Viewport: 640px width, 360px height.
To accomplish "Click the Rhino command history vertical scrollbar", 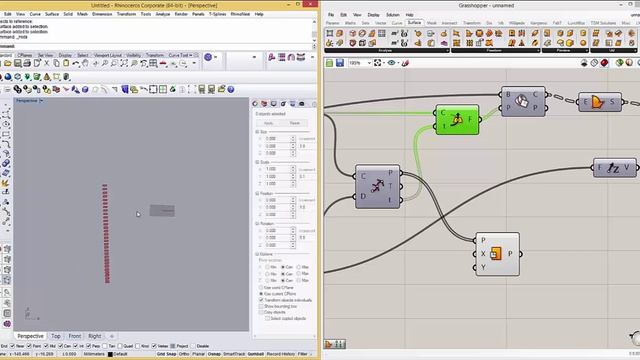I will click(x=314, y=31).
